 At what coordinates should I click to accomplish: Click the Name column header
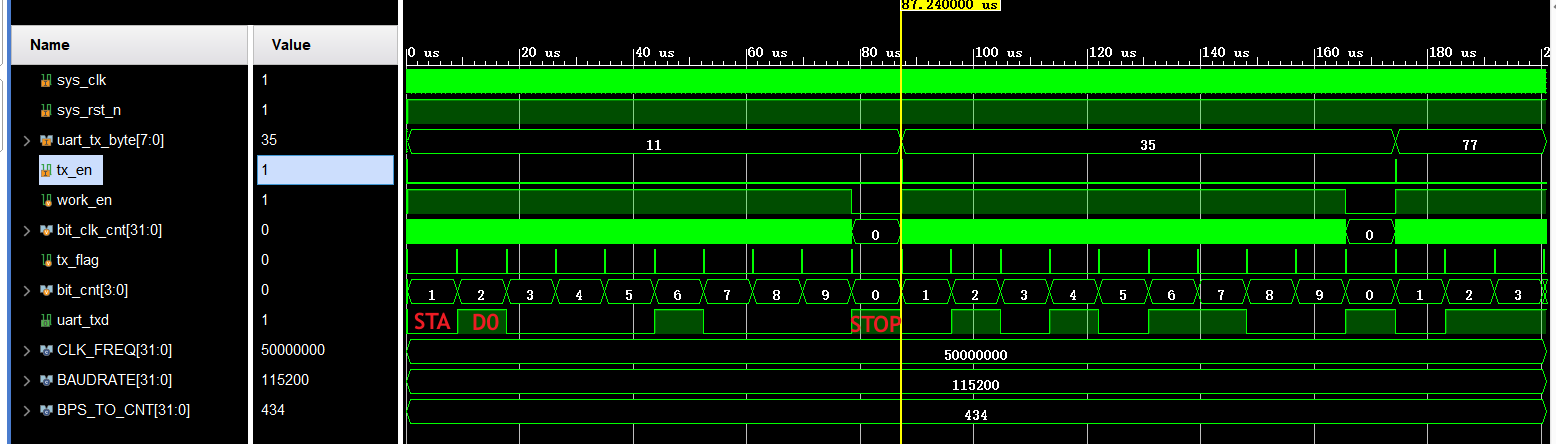[x=50, y=45]
